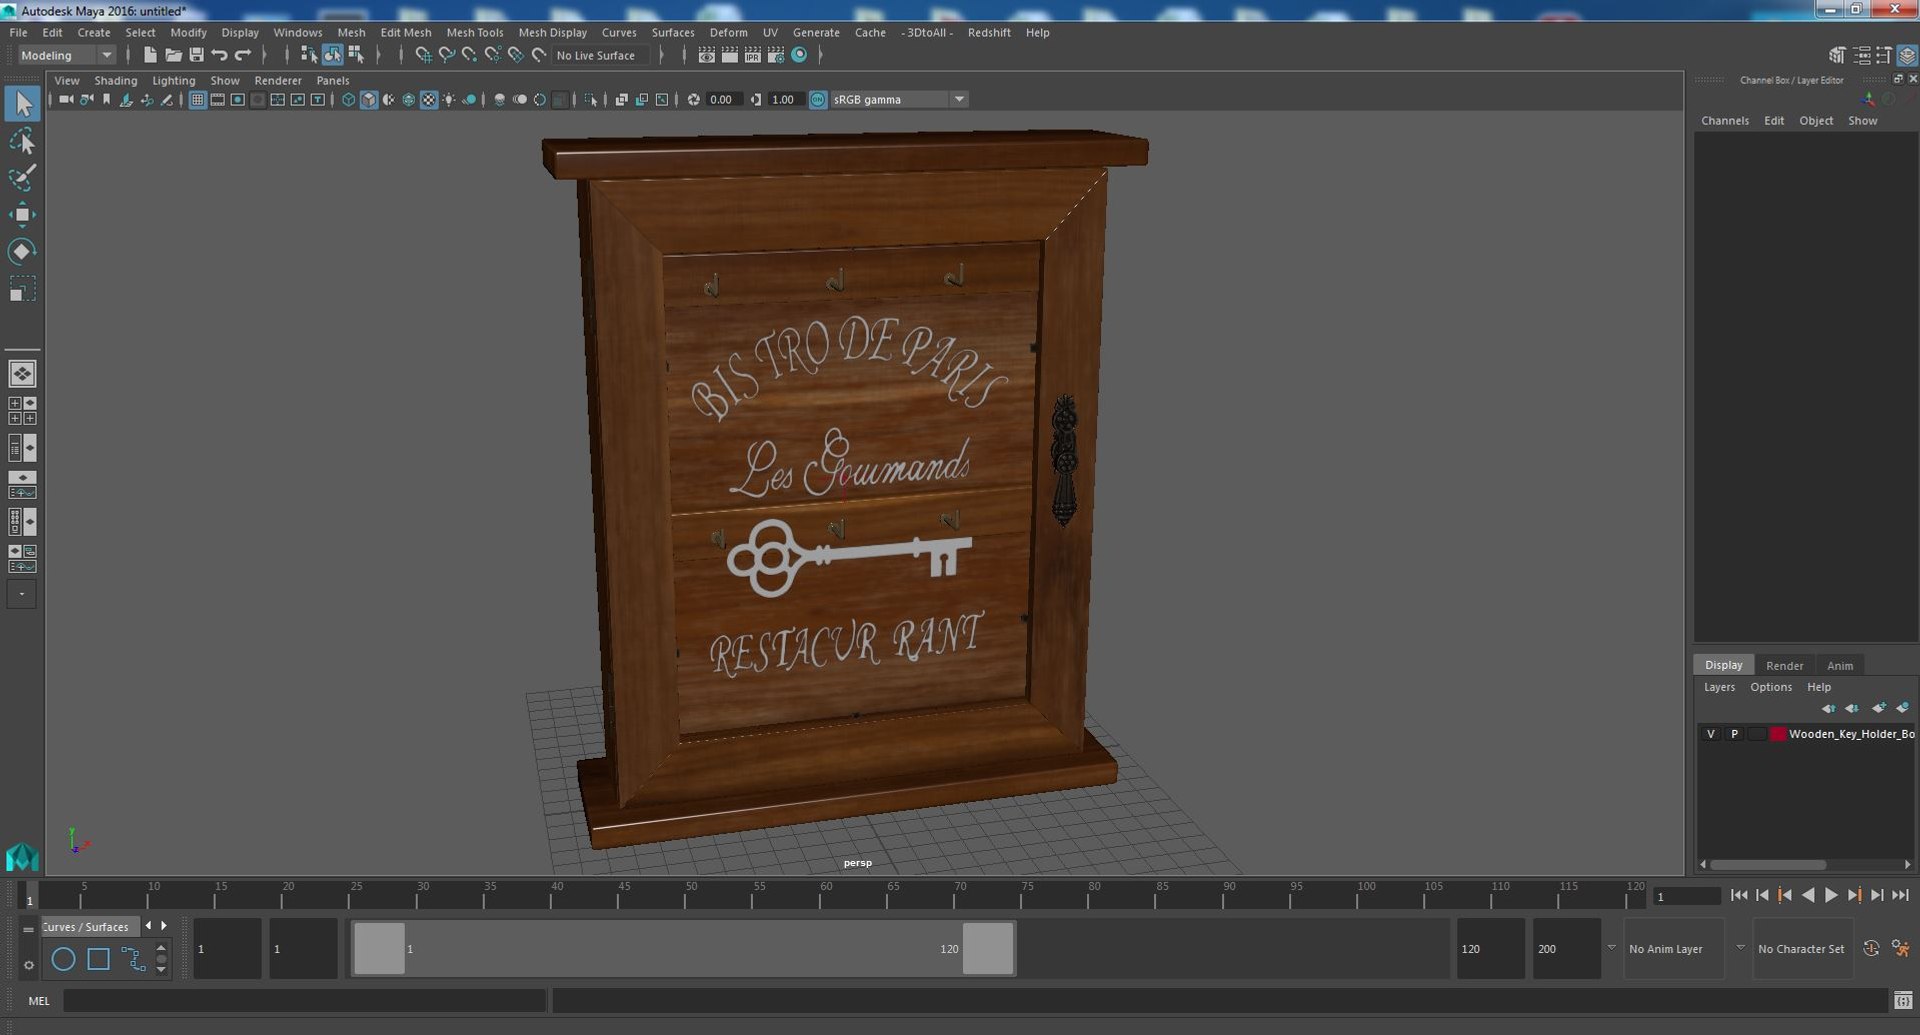
Task: Activate the Rotate tool
Action: (x=22, y=251)
